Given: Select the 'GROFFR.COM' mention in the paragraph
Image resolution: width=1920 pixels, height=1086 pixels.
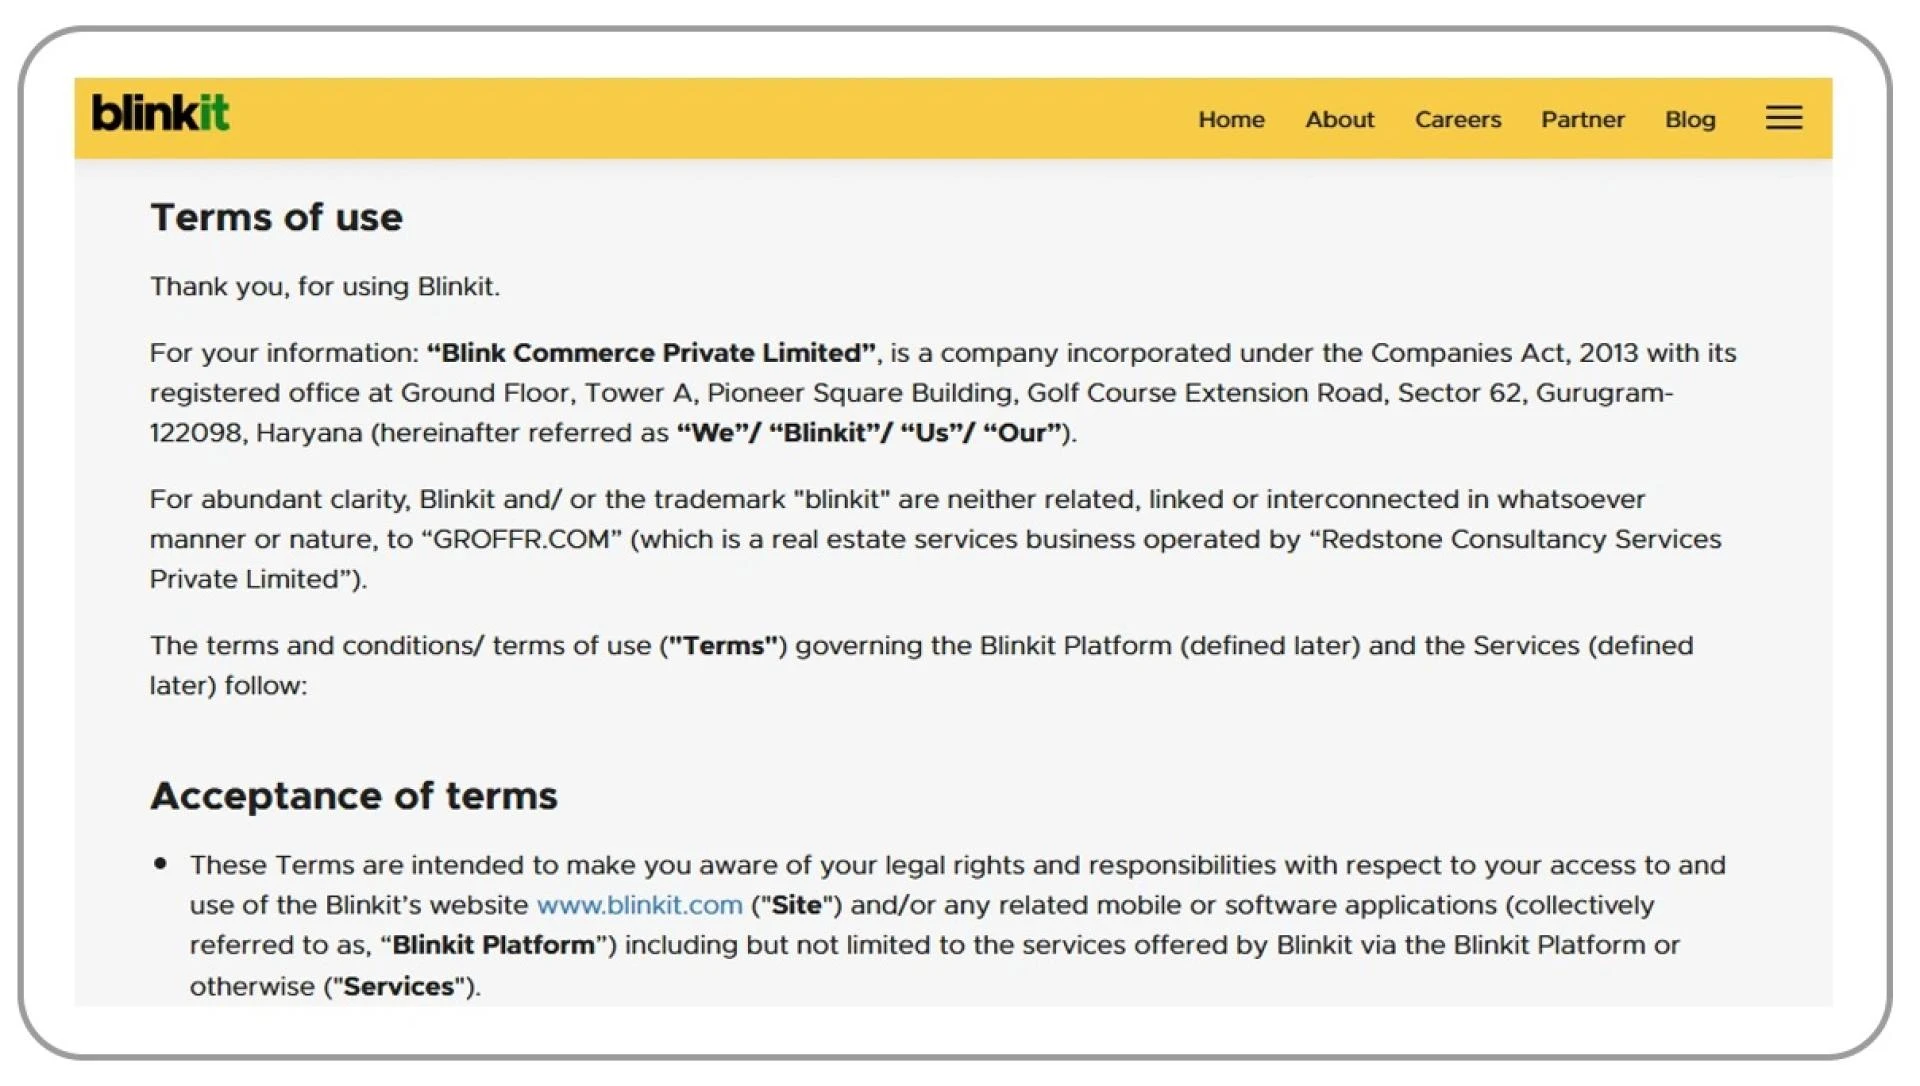Looking at the screenshot, I should click(520, 538).
